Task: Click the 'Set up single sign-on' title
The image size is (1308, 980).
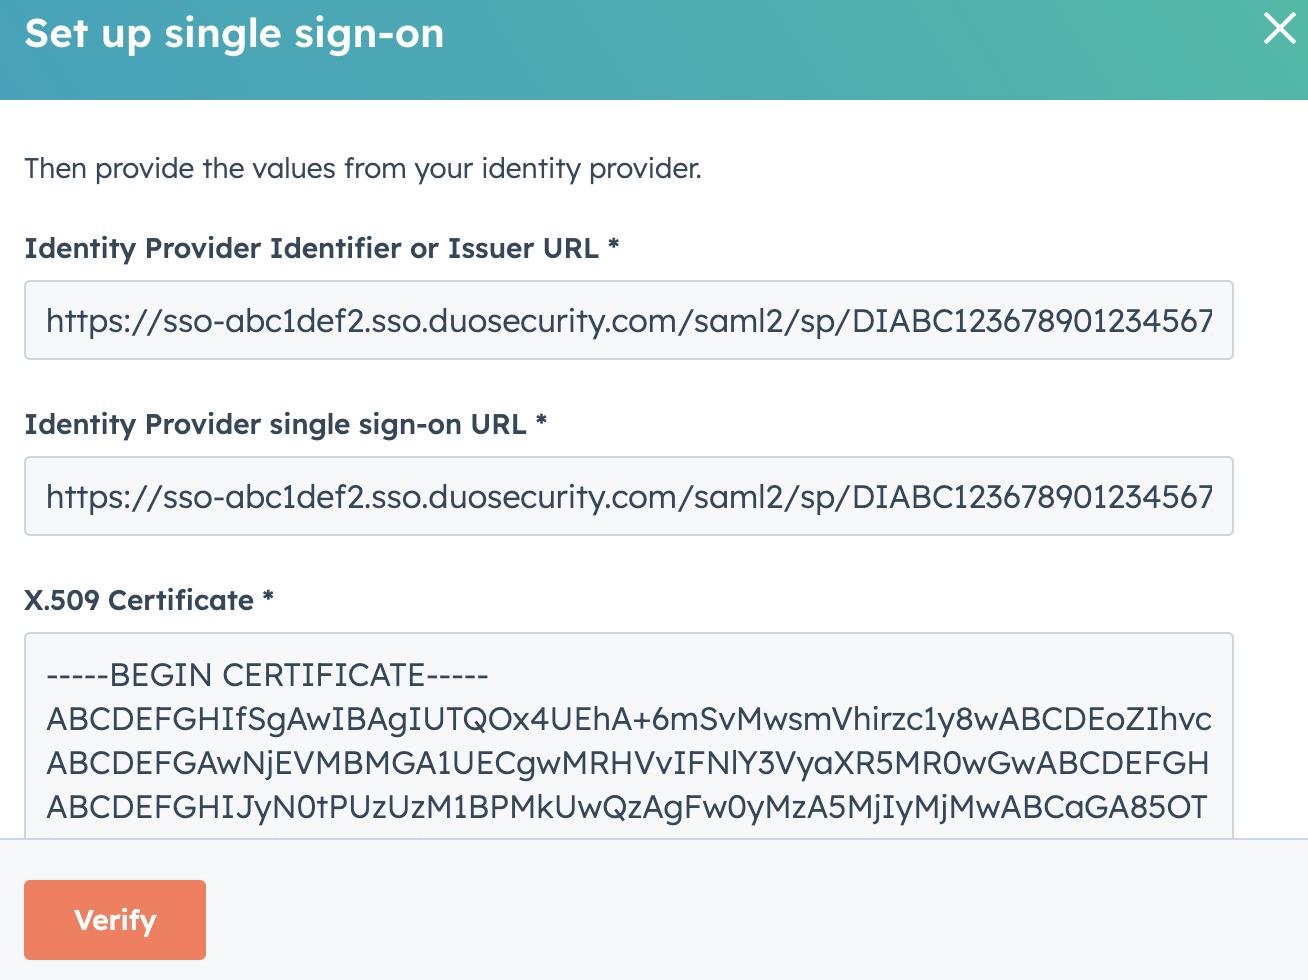Action: 234,33
